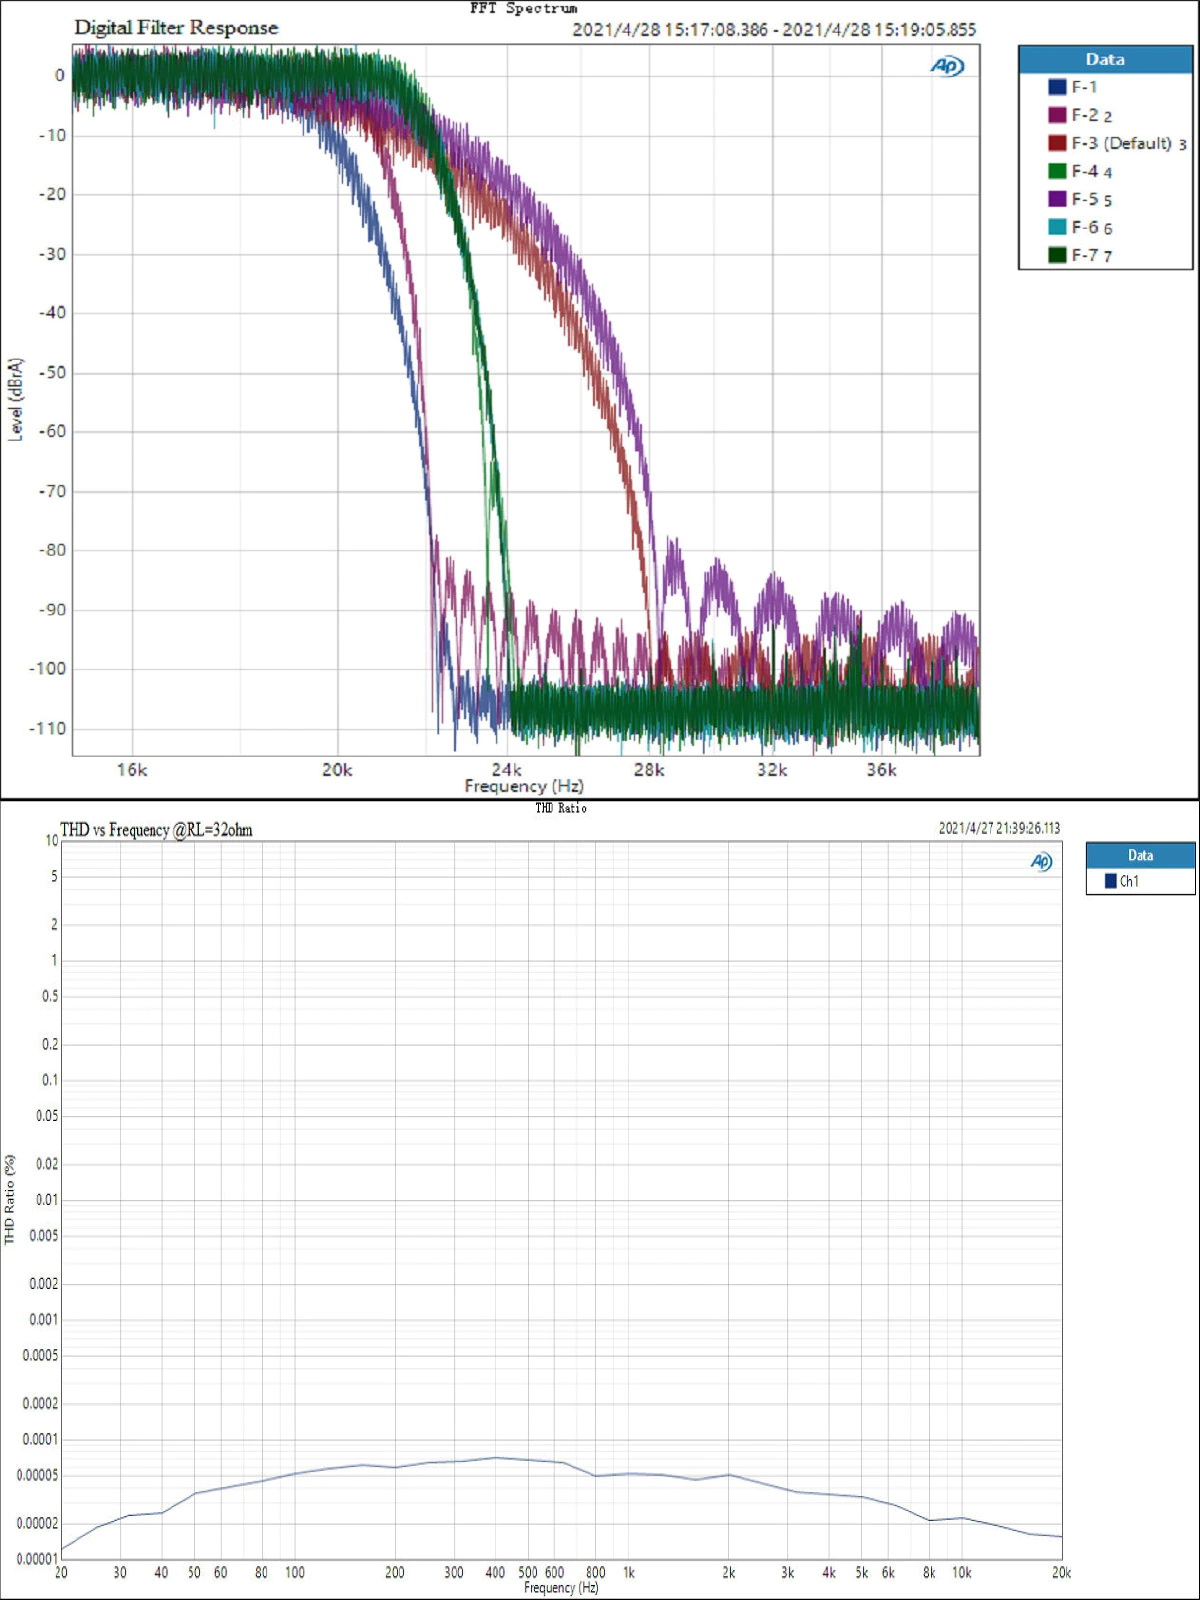Click the Frequency (Hz) label under the FFT graph
Screen dimensions: 1200x1600
523,786
